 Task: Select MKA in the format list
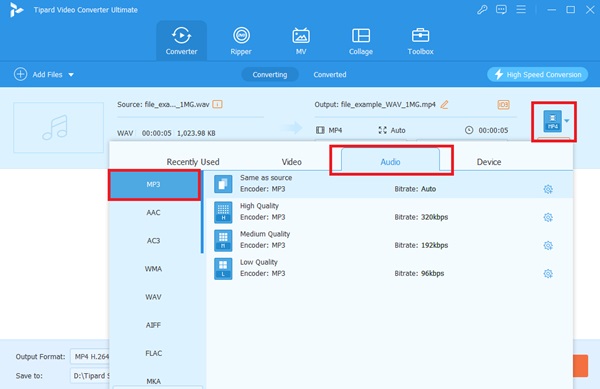[153, 381]
